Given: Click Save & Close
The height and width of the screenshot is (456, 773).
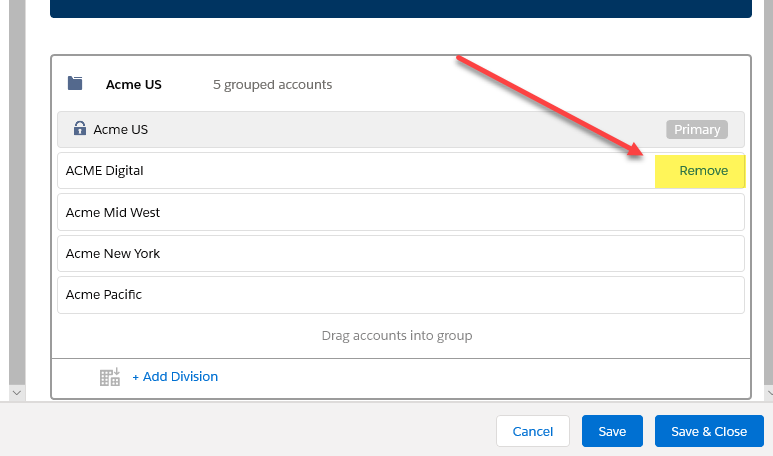Looking at the screenshot, I should 709,431.
